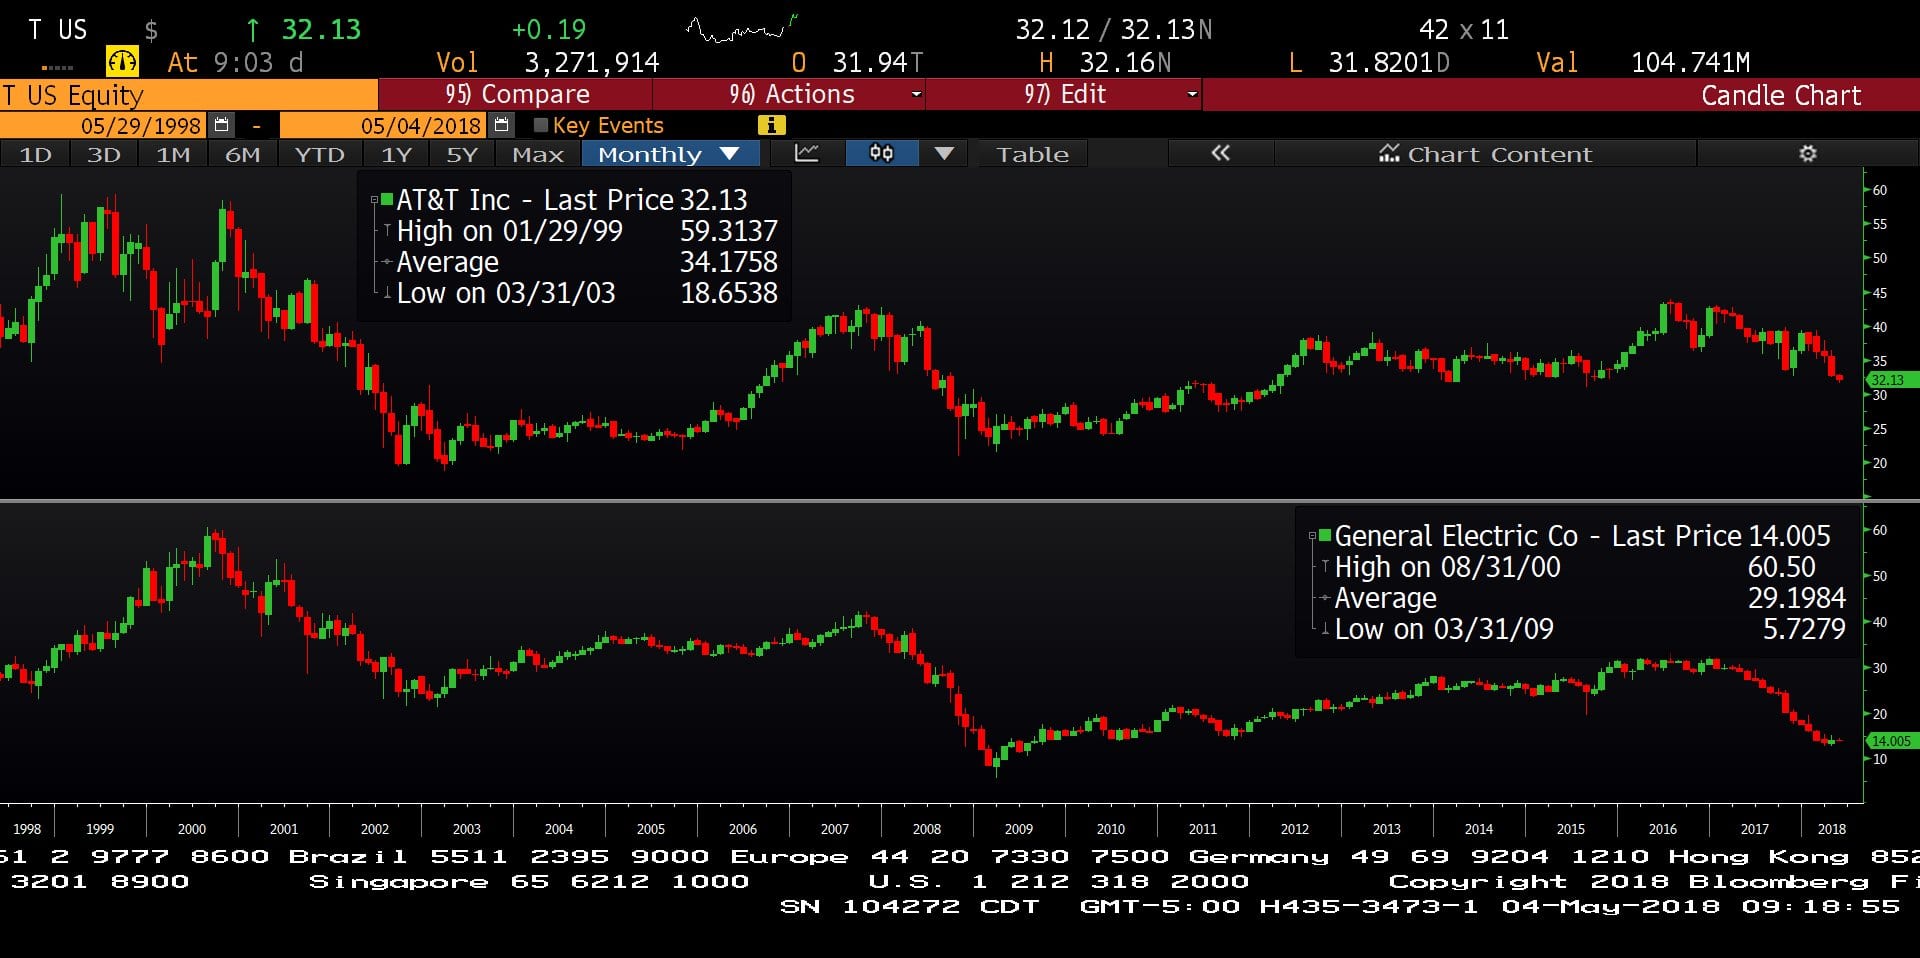Select the 5Y range tab
1920x958 pixels.
(462, 154)
